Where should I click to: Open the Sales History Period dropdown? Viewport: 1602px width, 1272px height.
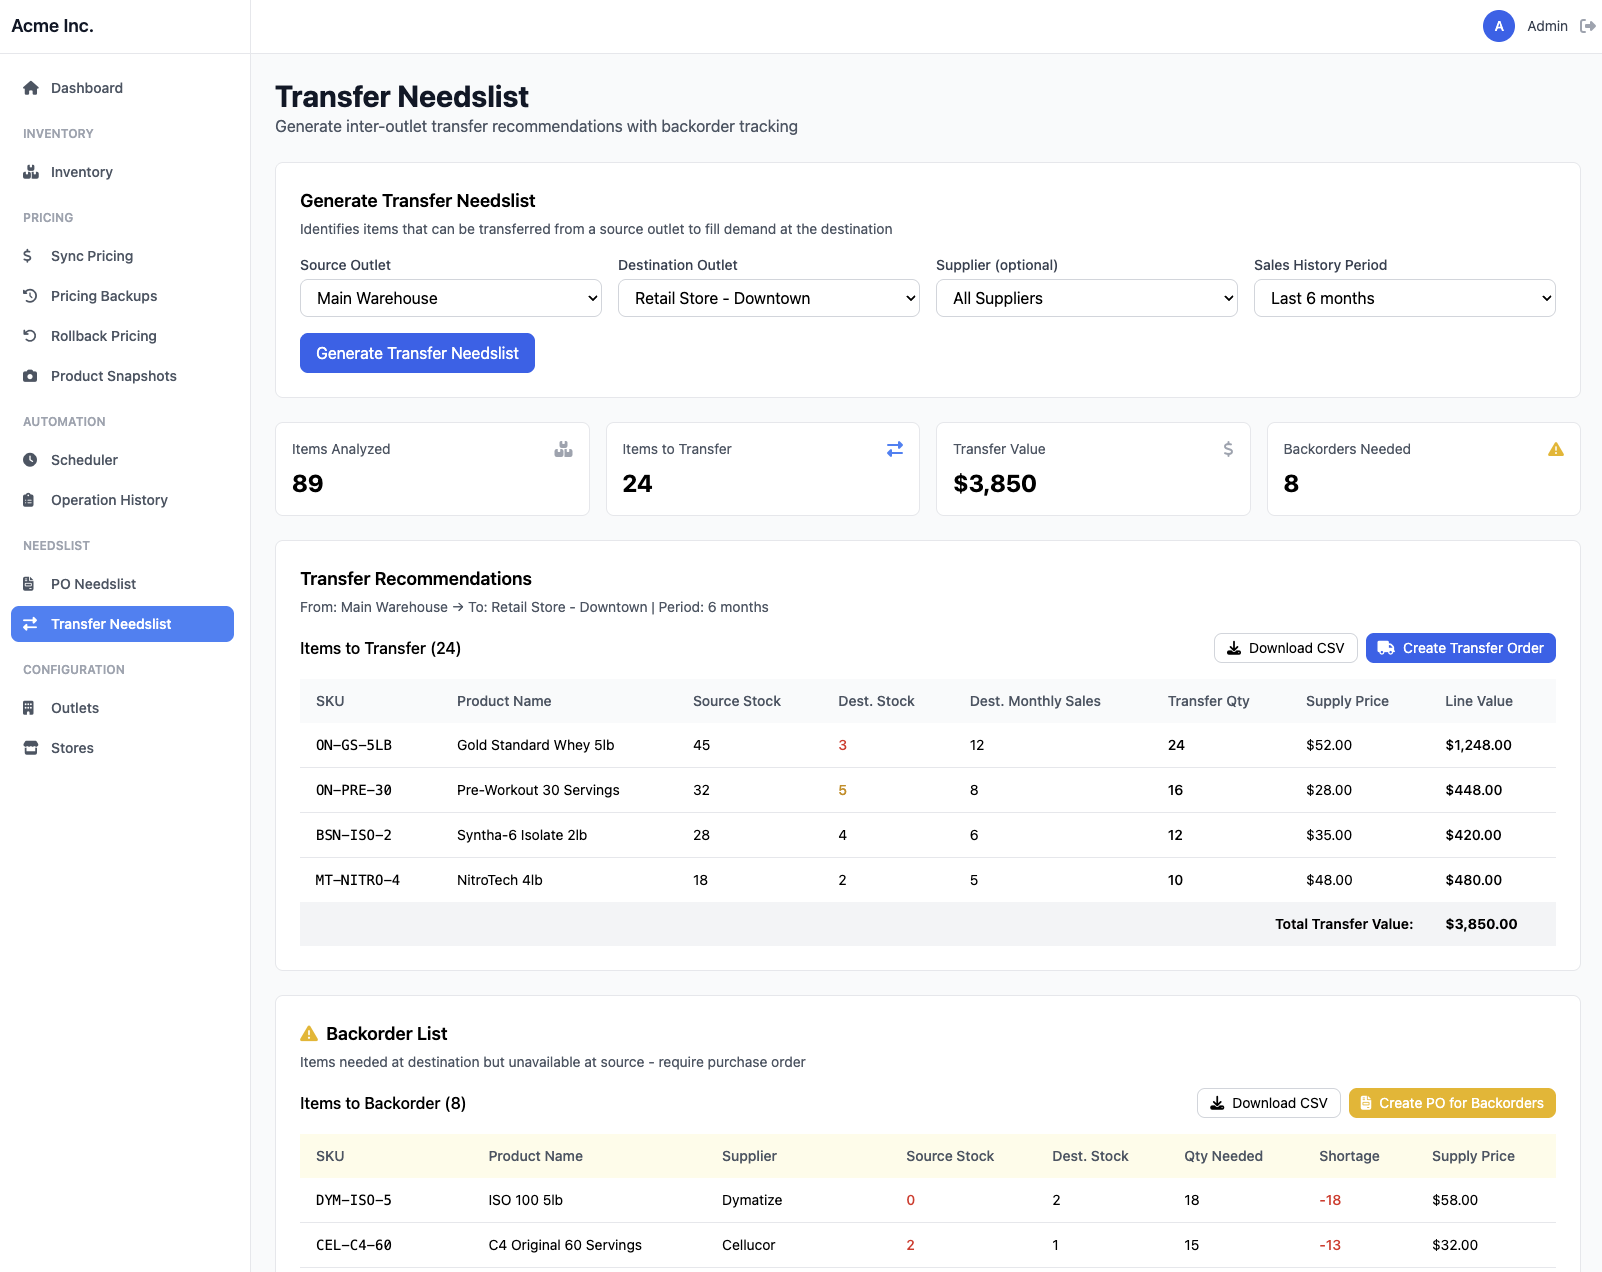click(1404, 298)
